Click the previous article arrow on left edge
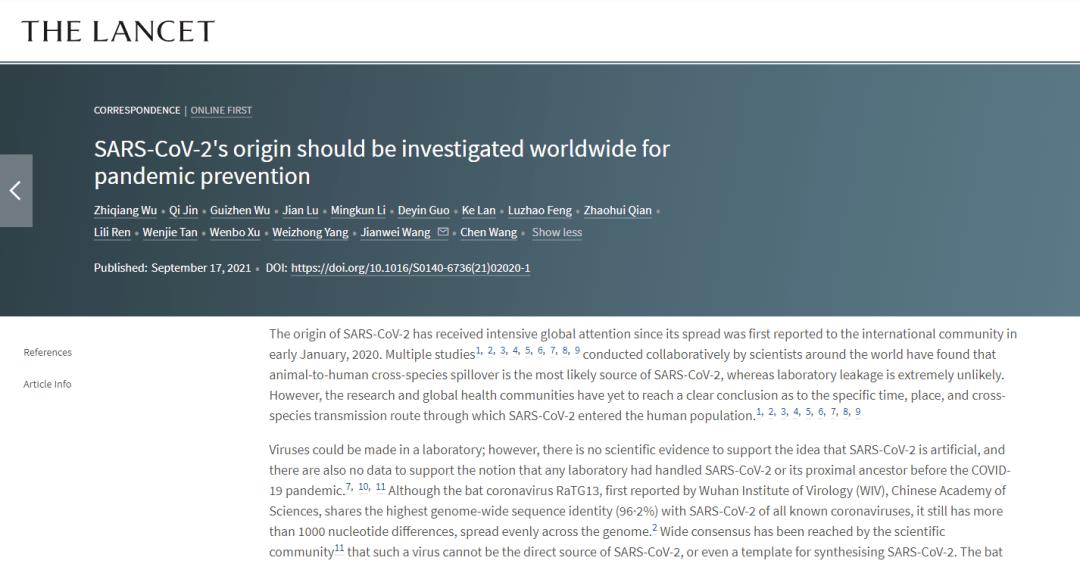 click(16, 190)
